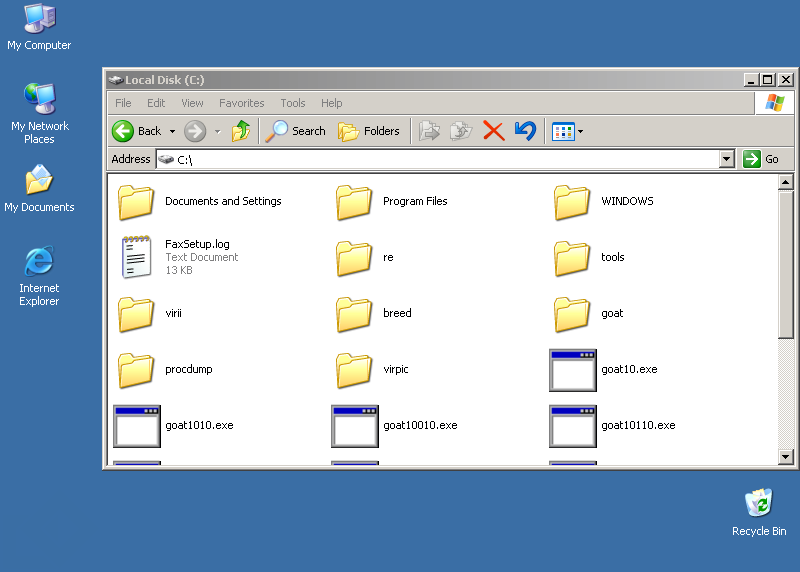The image size is (800, 572).
Task: Click the Windows flag logo
Action: (x=774, y=103)
